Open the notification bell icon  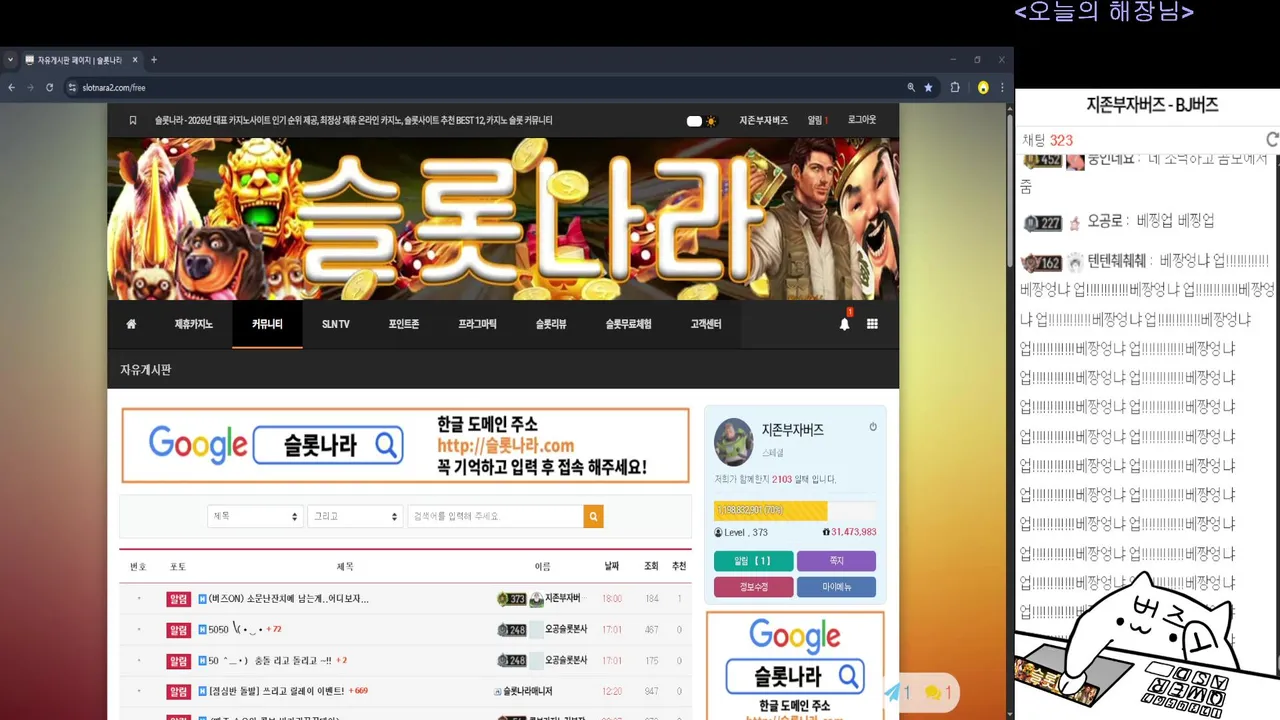[x=844, y=324]
